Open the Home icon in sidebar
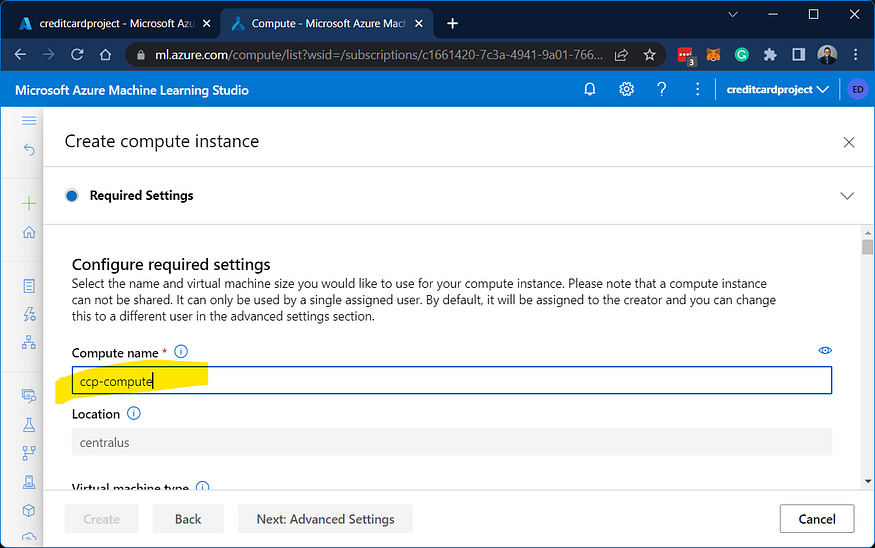The image size is (875, 548). [29, 232]
